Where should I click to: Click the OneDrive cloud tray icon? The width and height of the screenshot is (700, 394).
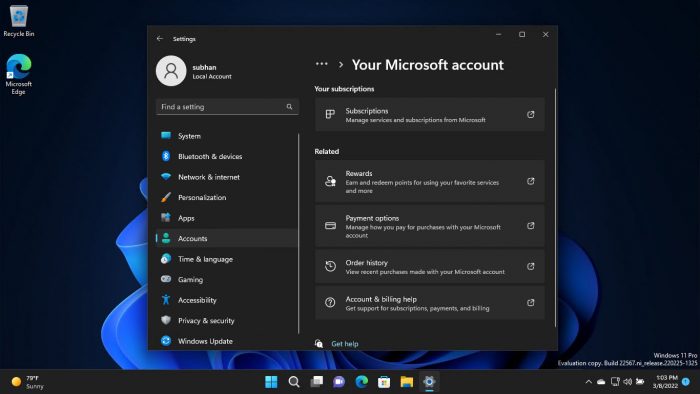pyautogui.click(x=601, y=382)
